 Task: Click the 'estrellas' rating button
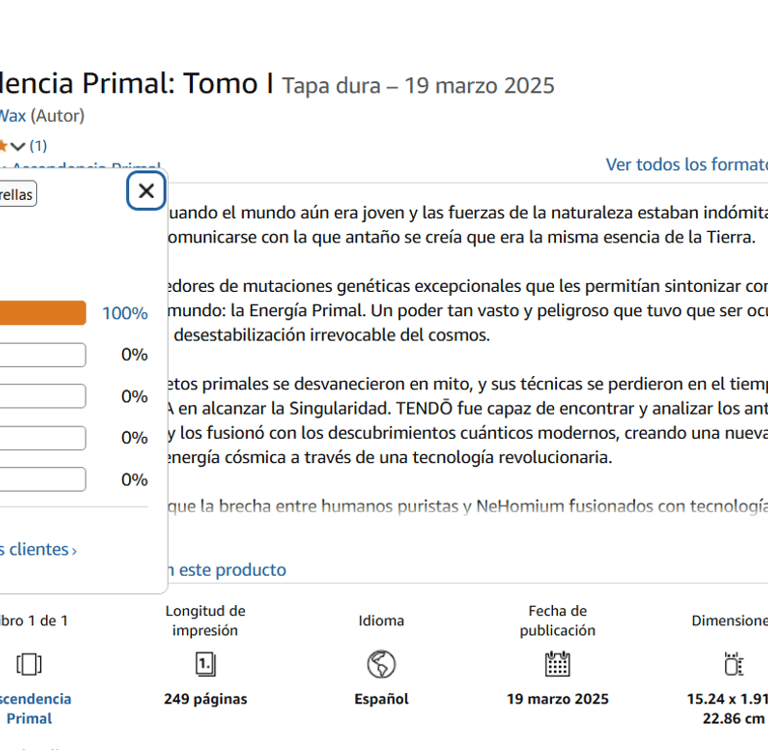(x=16, y=194)
